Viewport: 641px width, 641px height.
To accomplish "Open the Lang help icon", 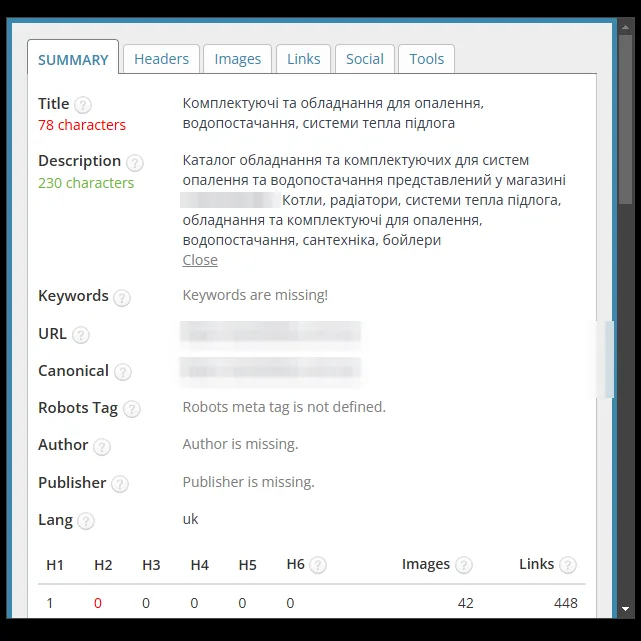I will point(86,521).
